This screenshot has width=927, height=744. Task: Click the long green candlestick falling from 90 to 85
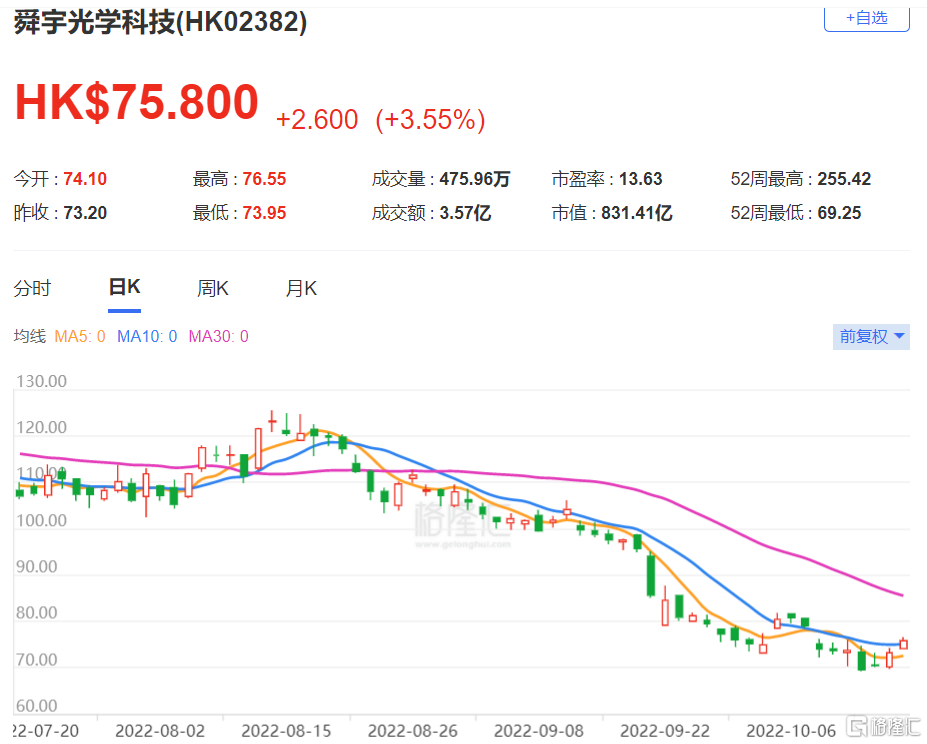point(651,575)
